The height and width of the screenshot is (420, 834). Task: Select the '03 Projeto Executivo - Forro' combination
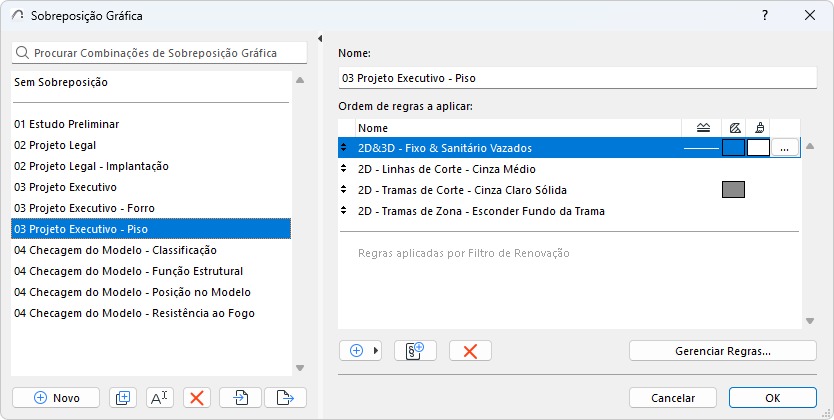point(84,208)
